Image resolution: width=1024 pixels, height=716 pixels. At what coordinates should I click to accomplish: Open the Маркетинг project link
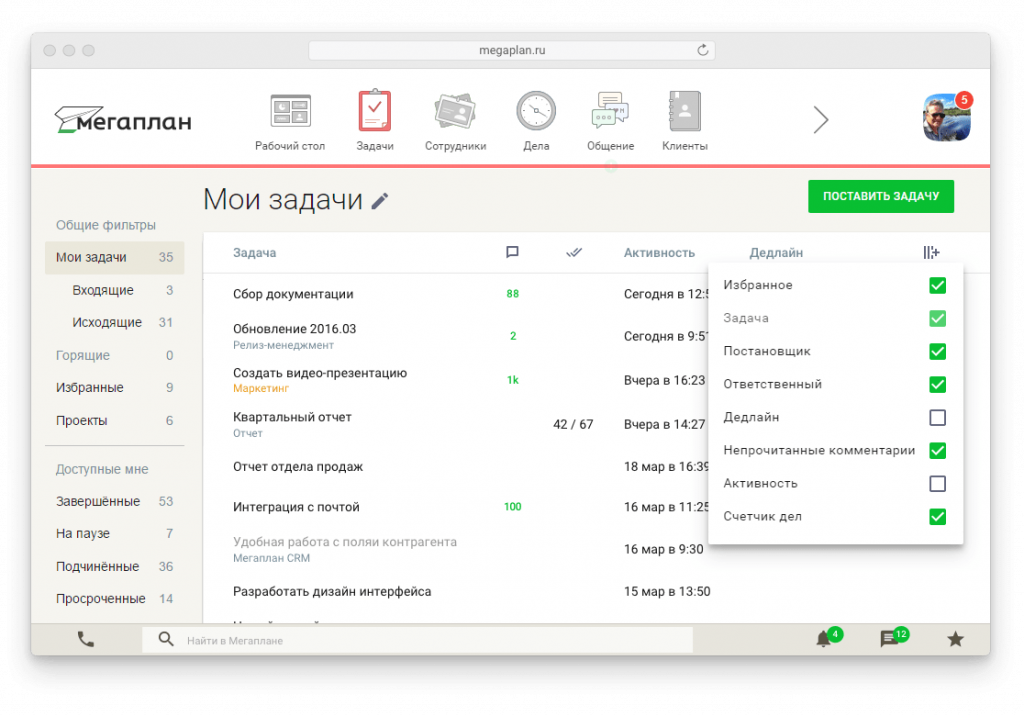click(x=261, y=389)
